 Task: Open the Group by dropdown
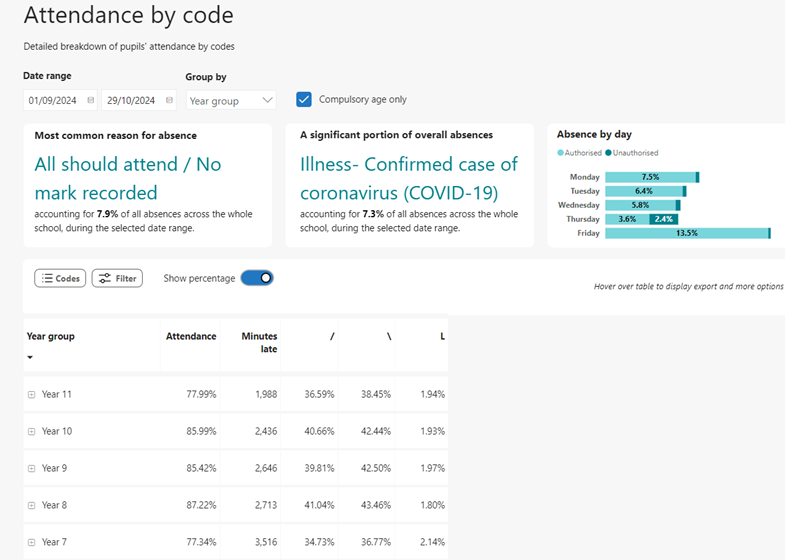click(x=231, y=100)
